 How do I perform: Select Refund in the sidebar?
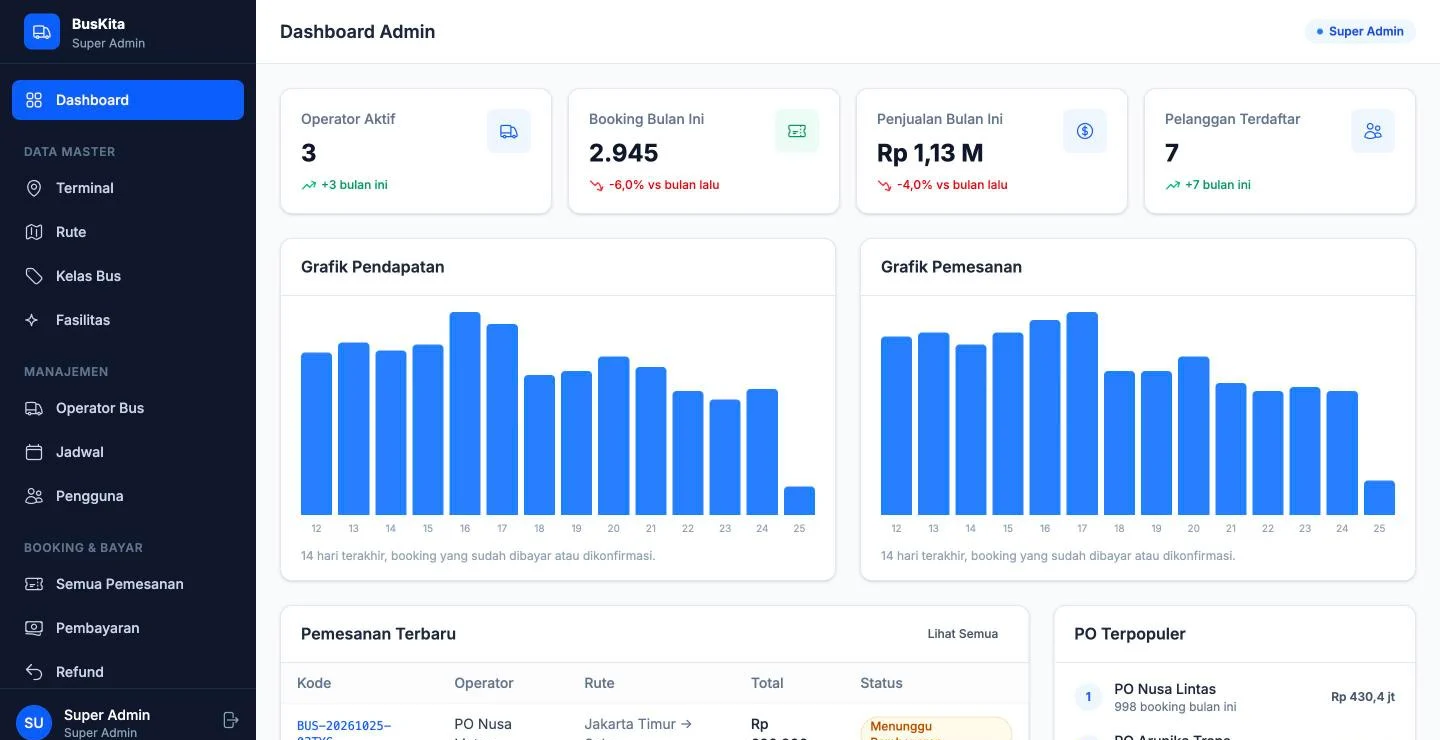[128, 672]
